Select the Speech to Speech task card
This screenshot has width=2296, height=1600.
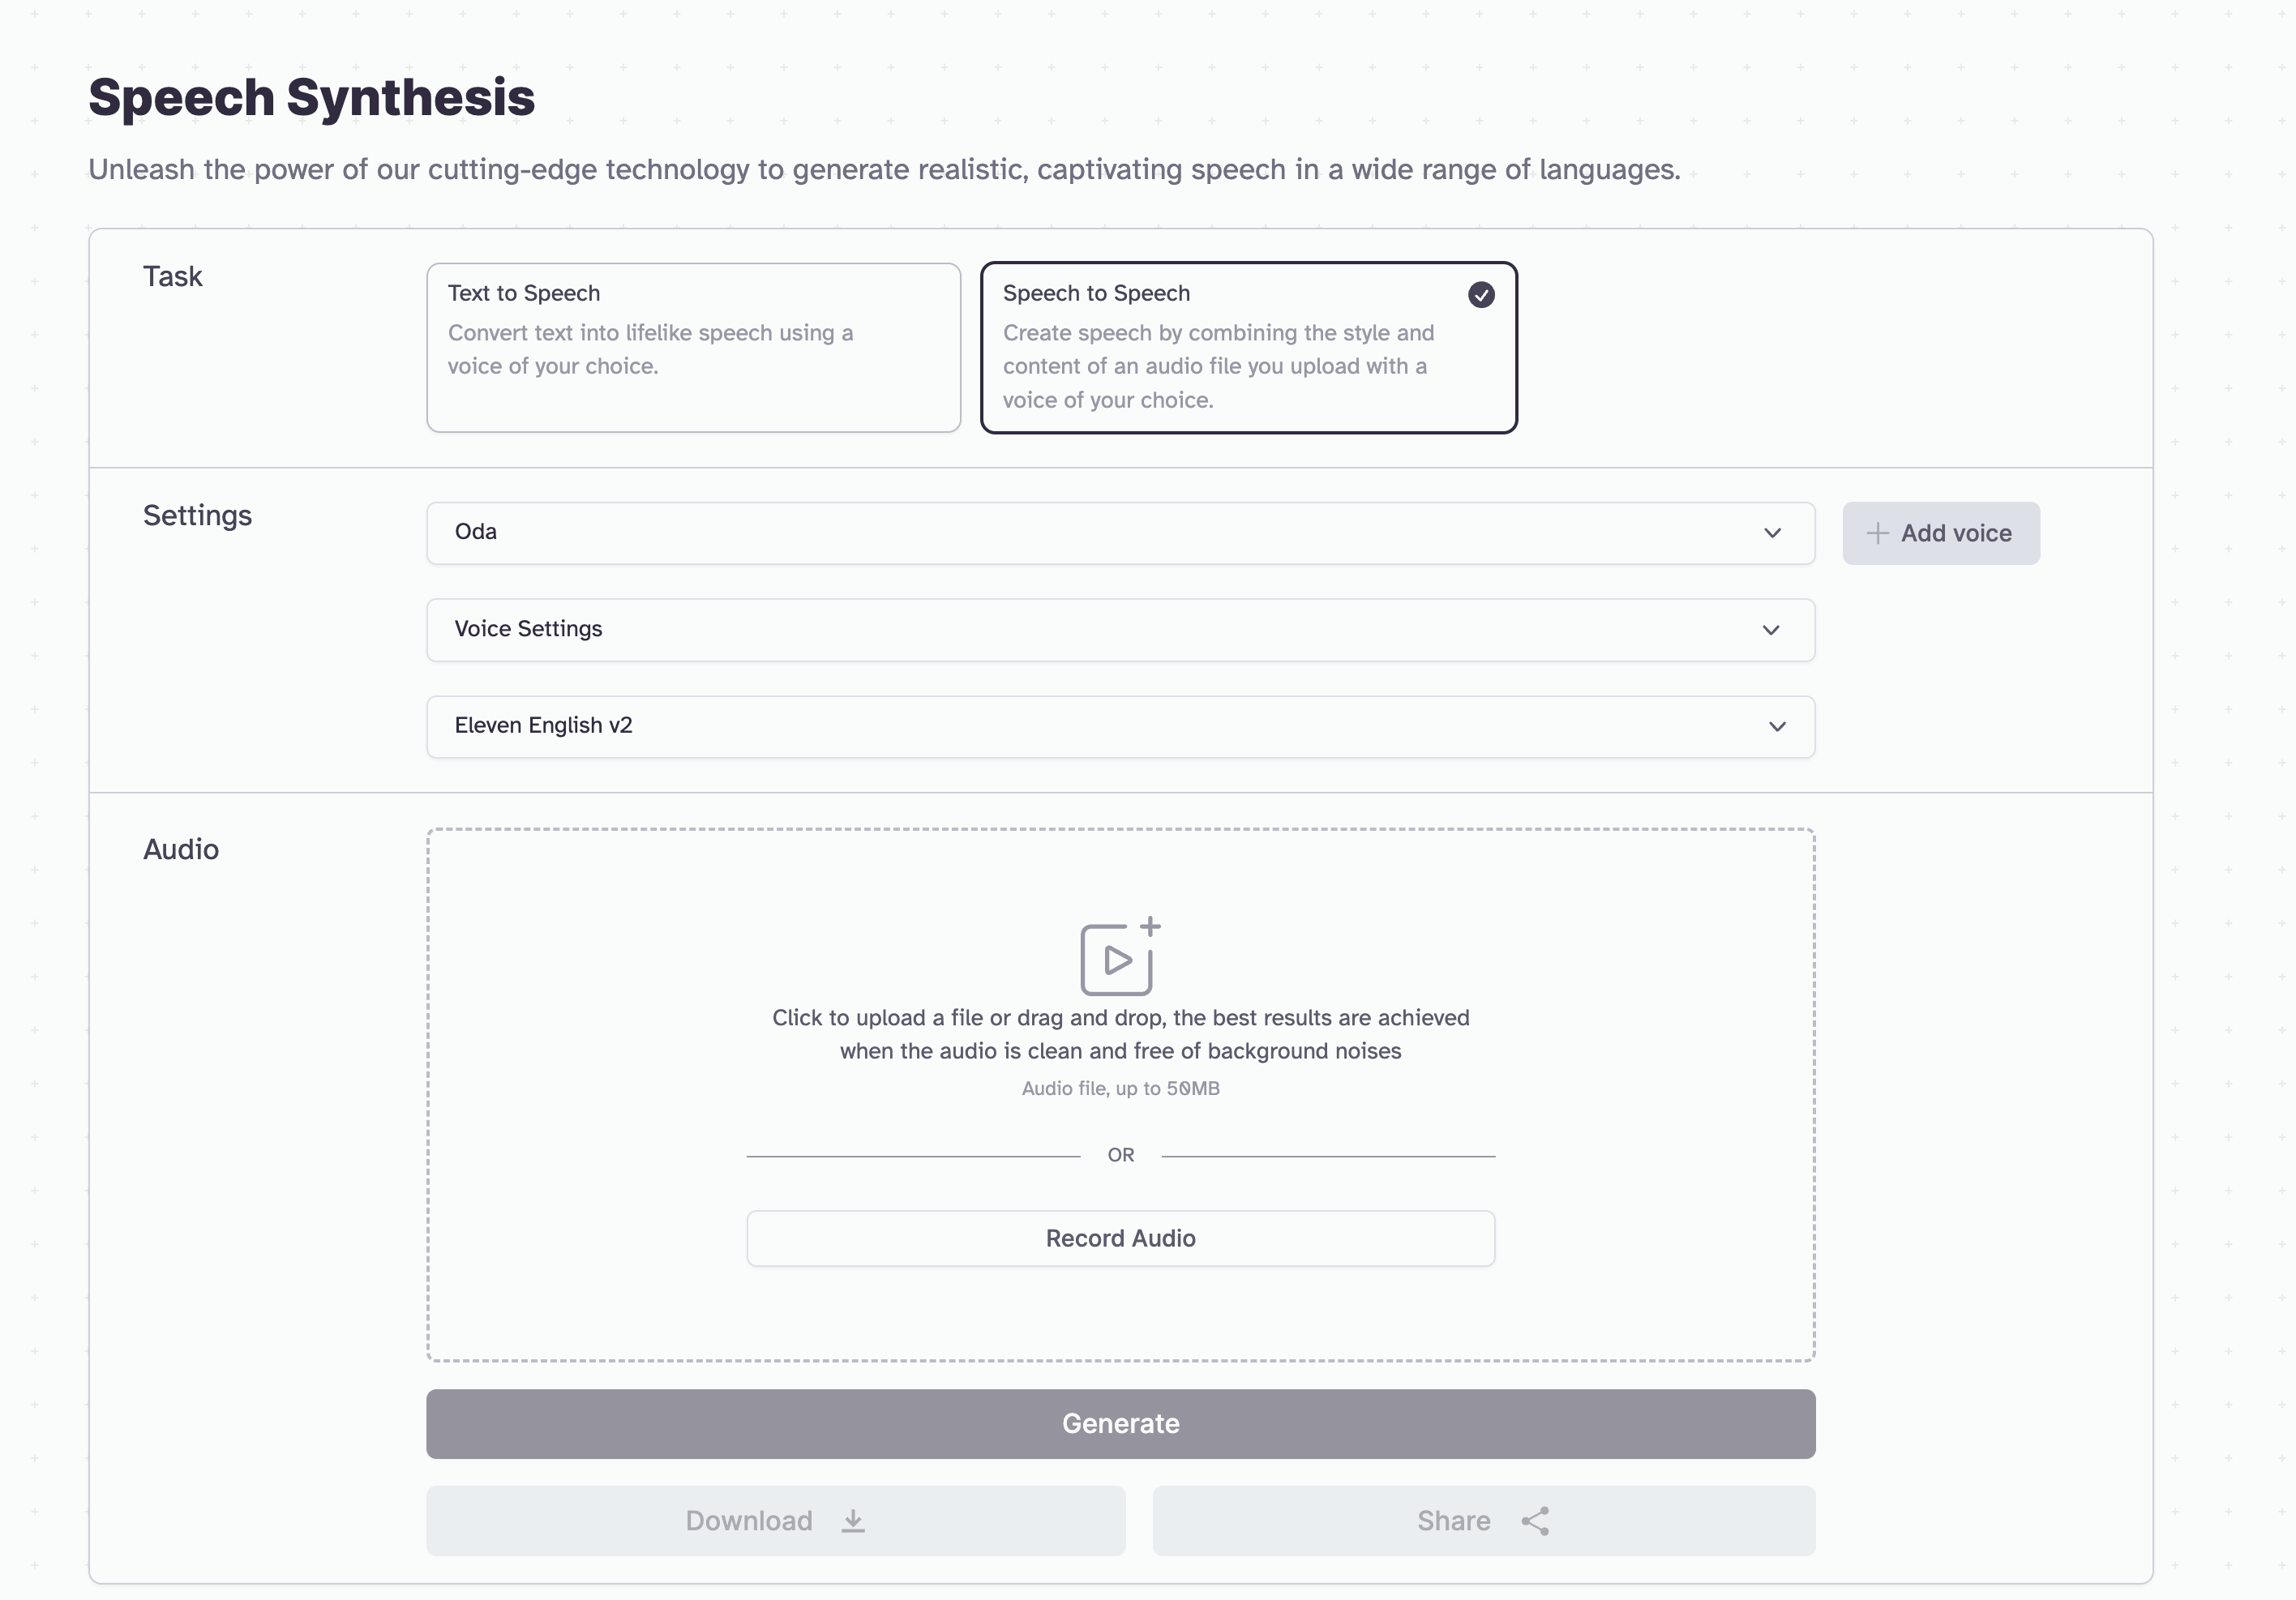click(x=1248, y=347)
